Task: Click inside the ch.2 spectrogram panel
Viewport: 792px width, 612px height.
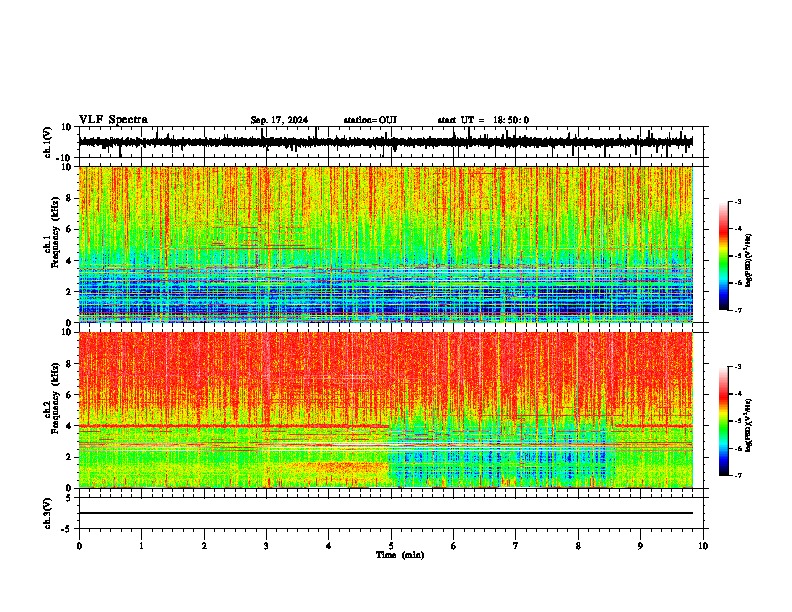Action: pyautogui.click(x=386, y=410)
